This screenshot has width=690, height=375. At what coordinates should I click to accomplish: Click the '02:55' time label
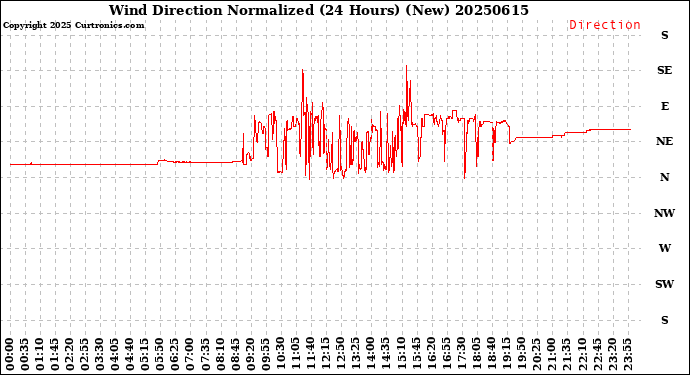pos(85,354)
